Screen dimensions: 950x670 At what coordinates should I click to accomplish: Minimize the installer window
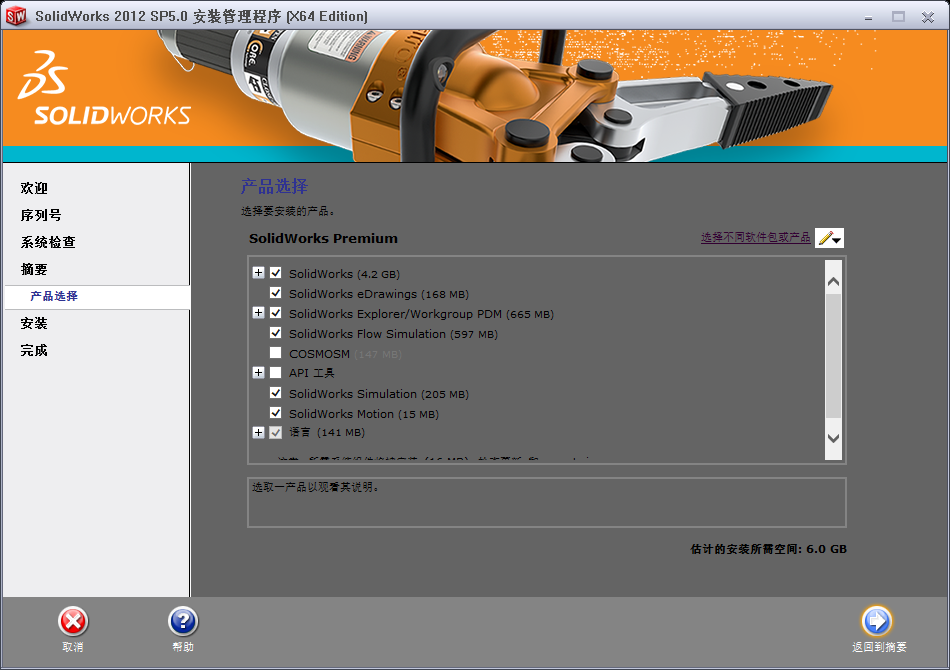point(868,17)
